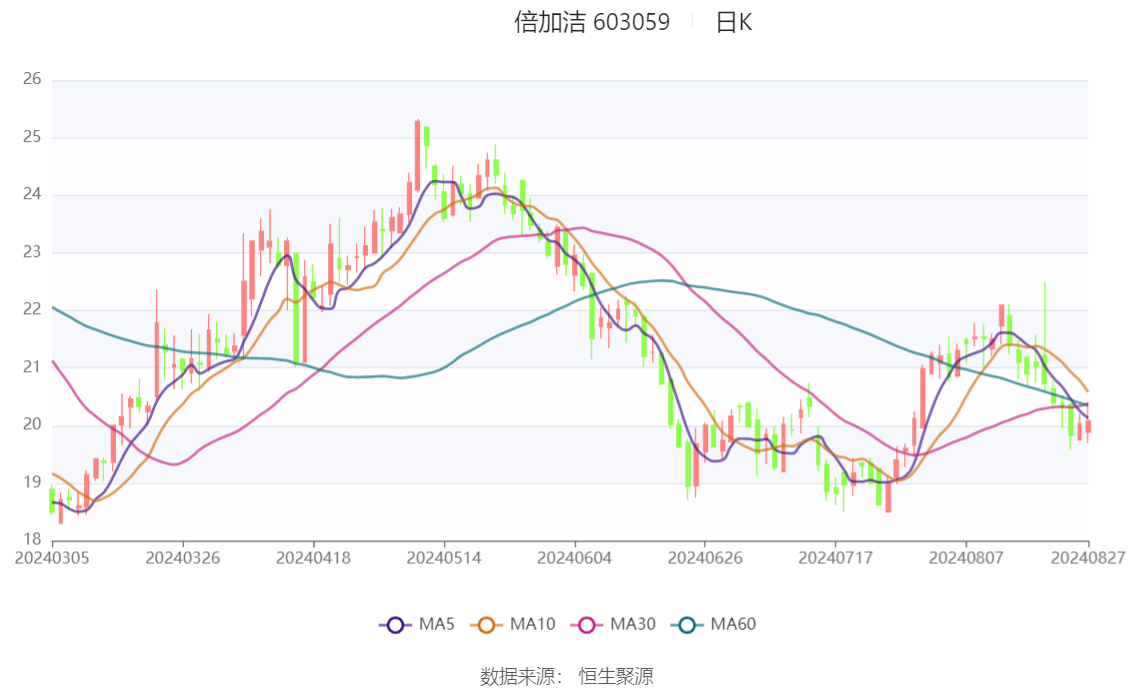Click the 21 price axis label

[x=32, y=367]
